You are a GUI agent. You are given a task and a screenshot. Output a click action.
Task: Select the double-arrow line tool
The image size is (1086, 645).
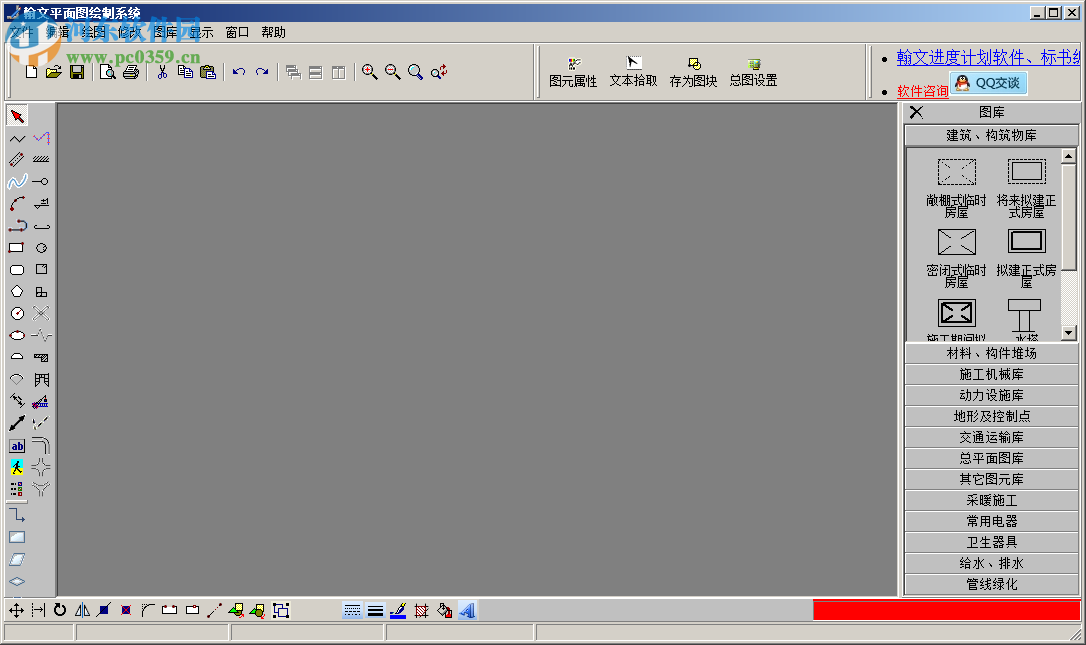pyautogui.click(x=17, y=423)
